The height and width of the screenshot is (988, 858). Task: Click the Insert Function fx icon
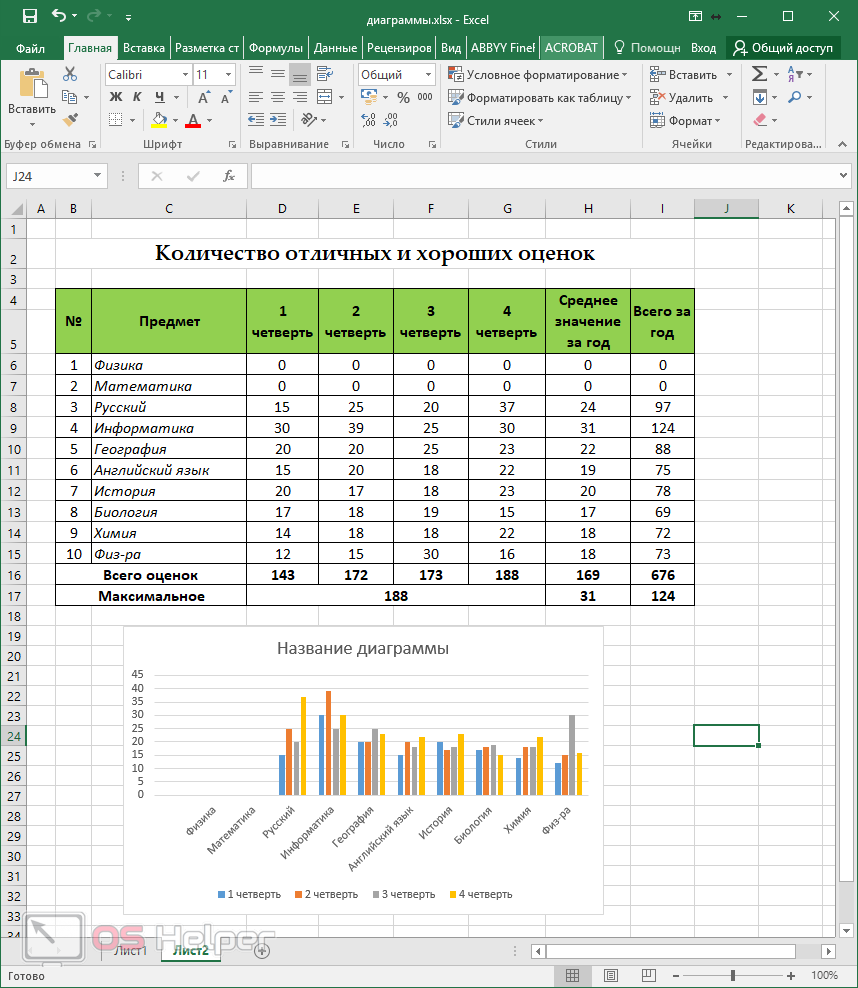tap(229, 176)
